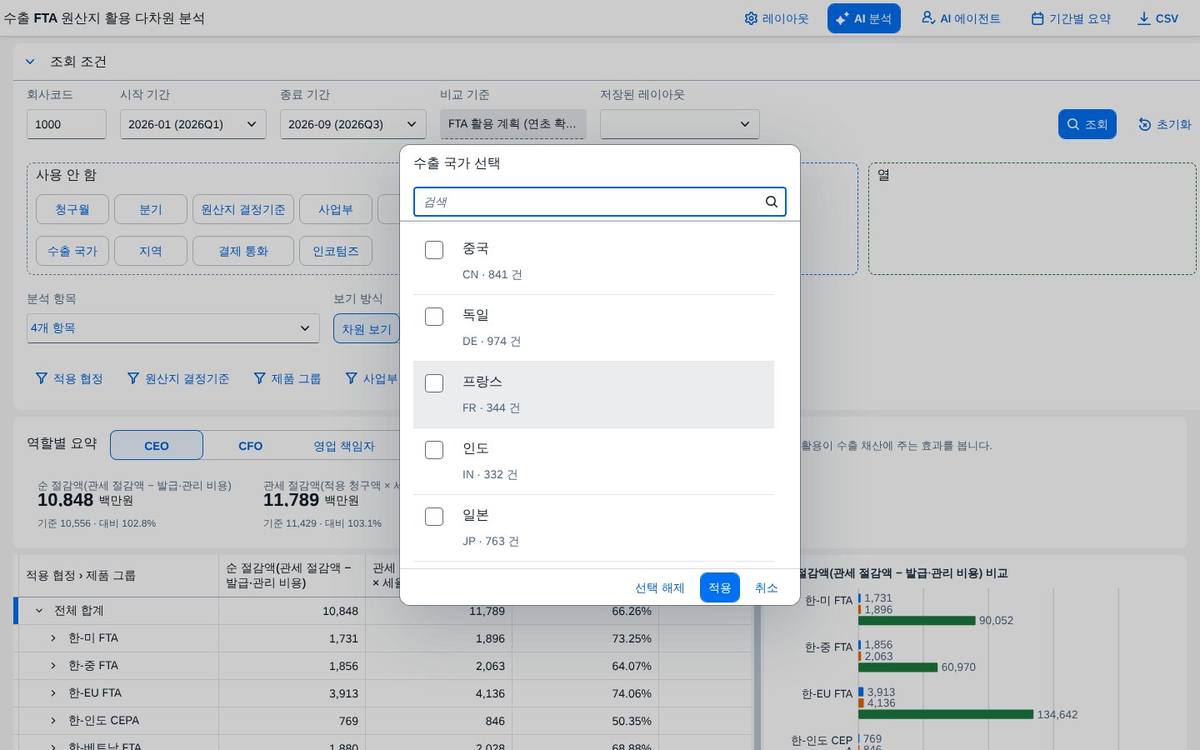The width and height of the screenshot is (1200, 750).
Task: Click 취소 to cancel country selection
Action: click(x=766, y=588)
